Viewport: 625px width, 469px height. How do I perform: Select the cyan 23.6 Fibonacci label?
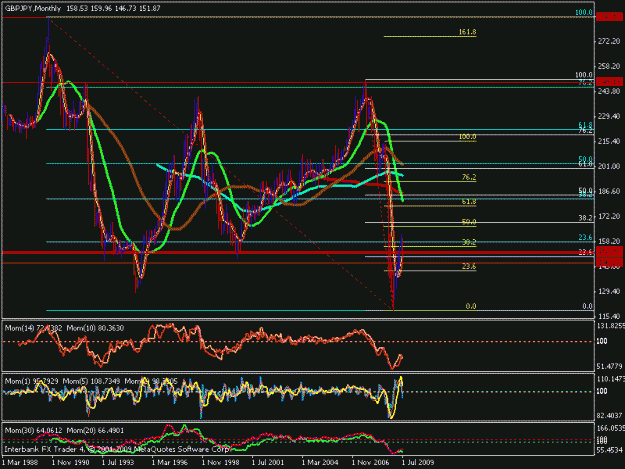click(x=586, y=237)
